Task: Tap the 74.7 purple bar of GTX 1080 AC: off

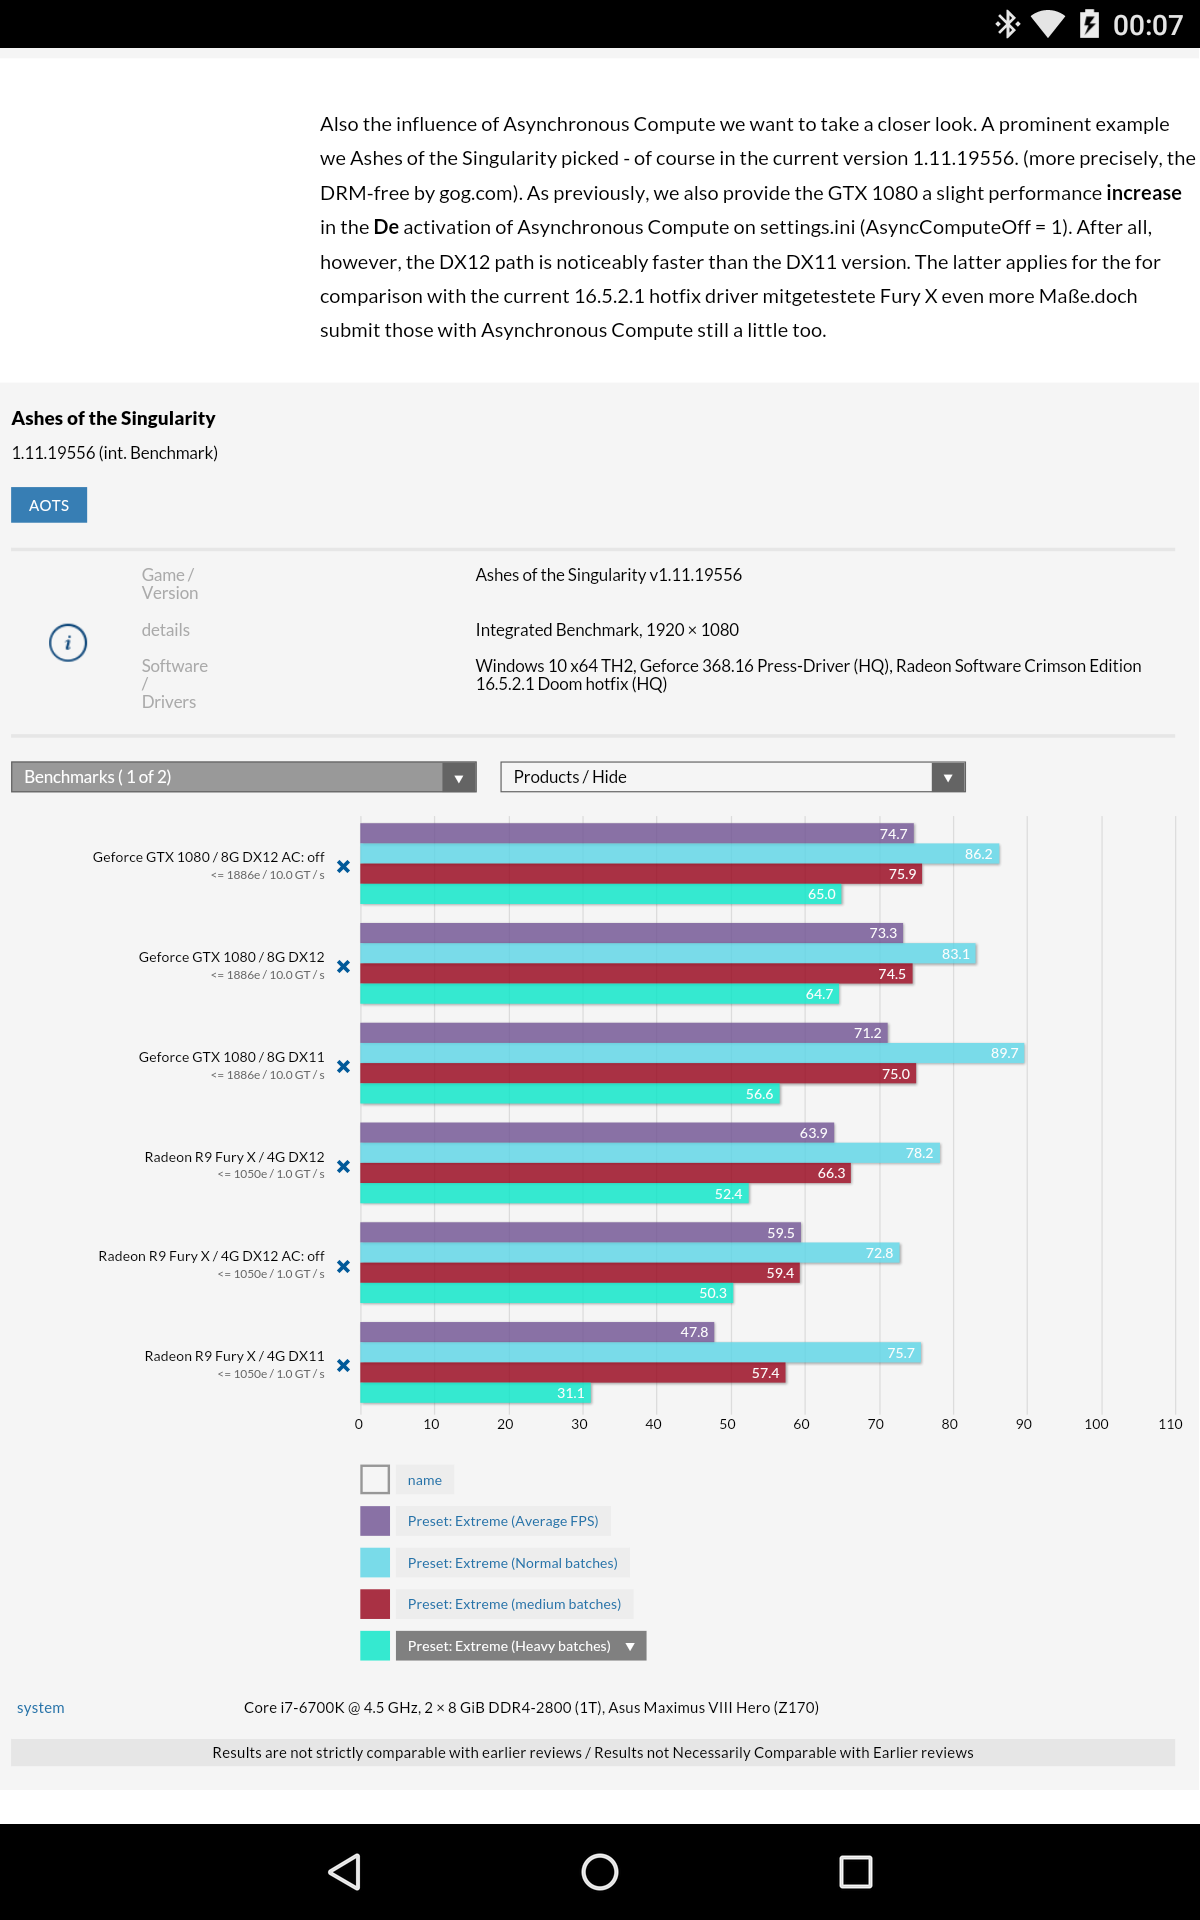Action: pos(637,833)
